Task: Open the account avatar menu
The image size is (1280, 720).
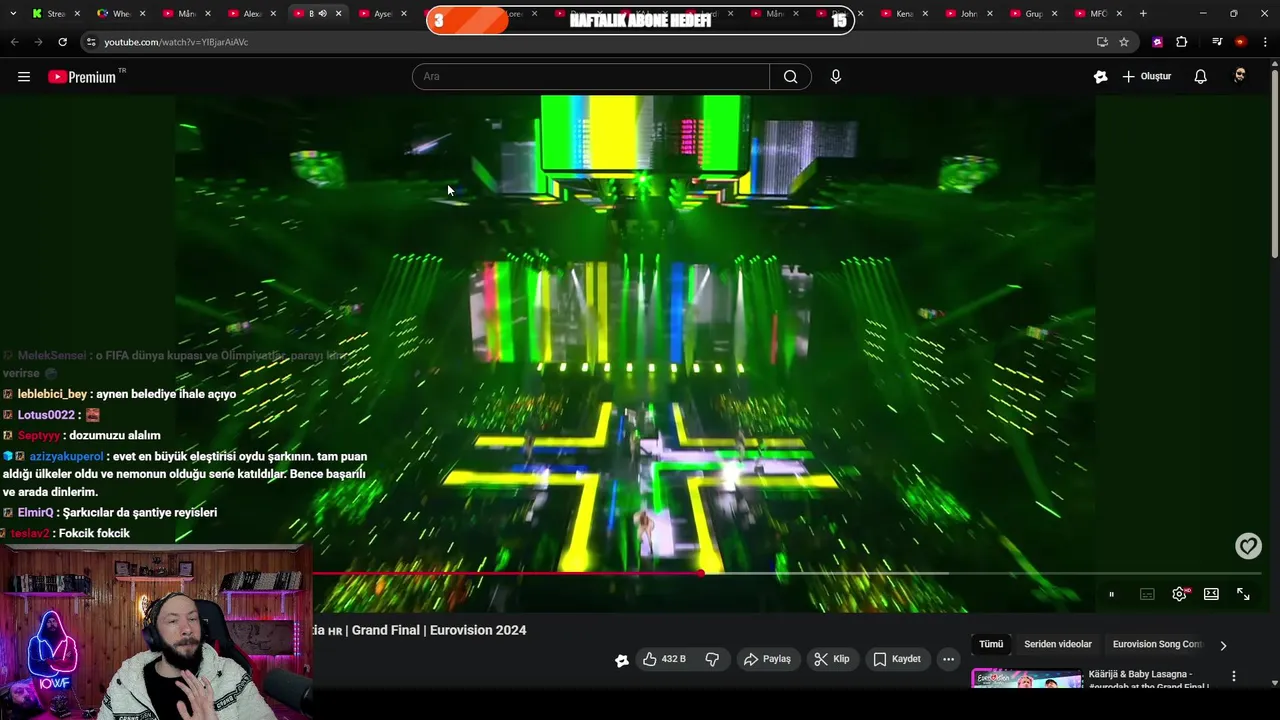Action: pyautogui.click(x=1240, y=77)
